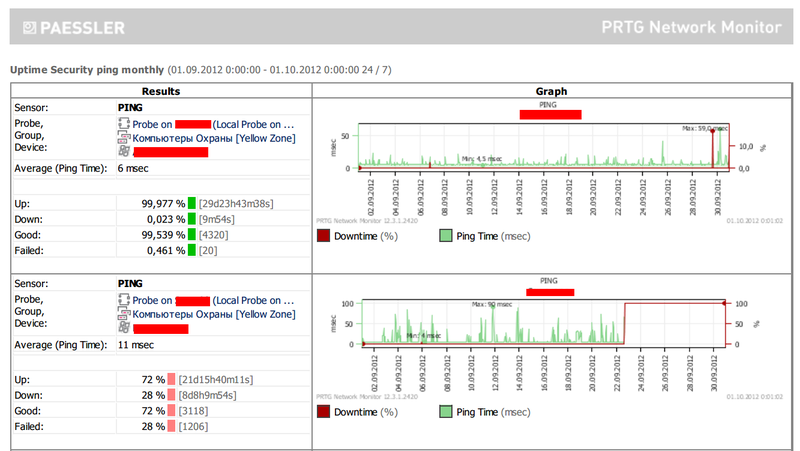
Task: Click the '[20]' failed requests count
Action: (x=208, y=250)
